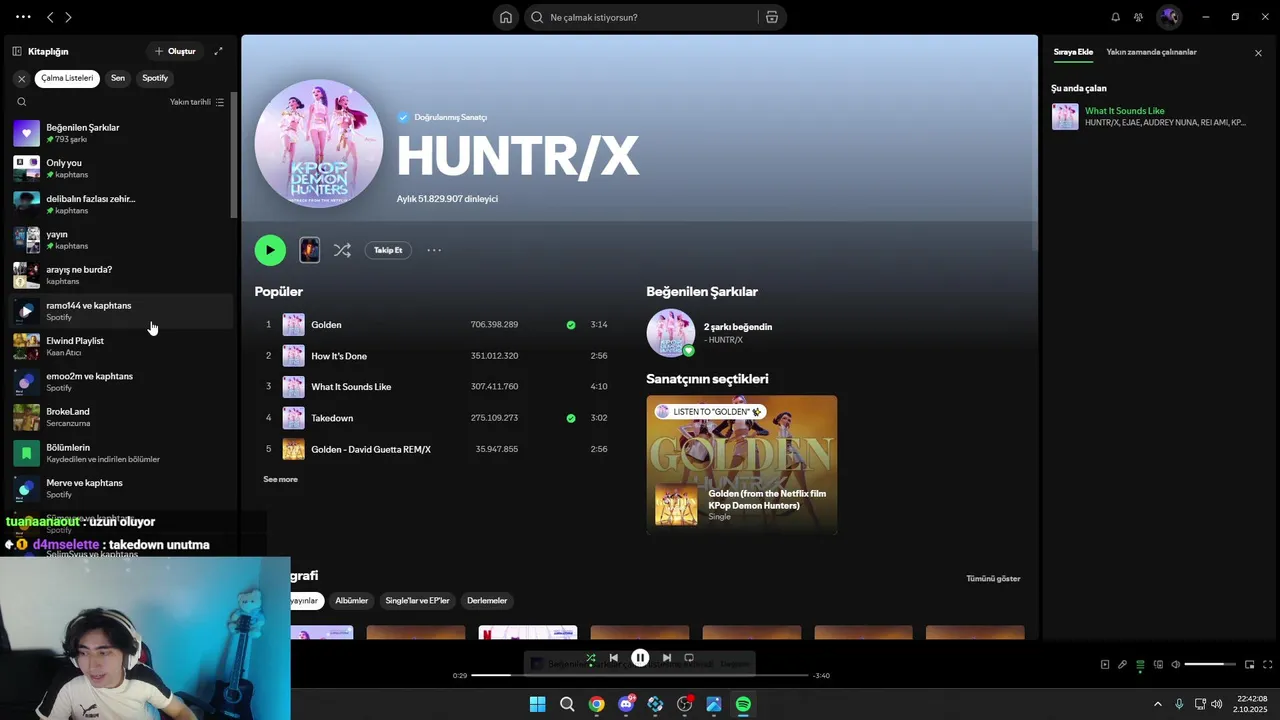Open the Bölümlerin episodes folder
Screen dimensions: 1280x720
[x=121, y=453]
